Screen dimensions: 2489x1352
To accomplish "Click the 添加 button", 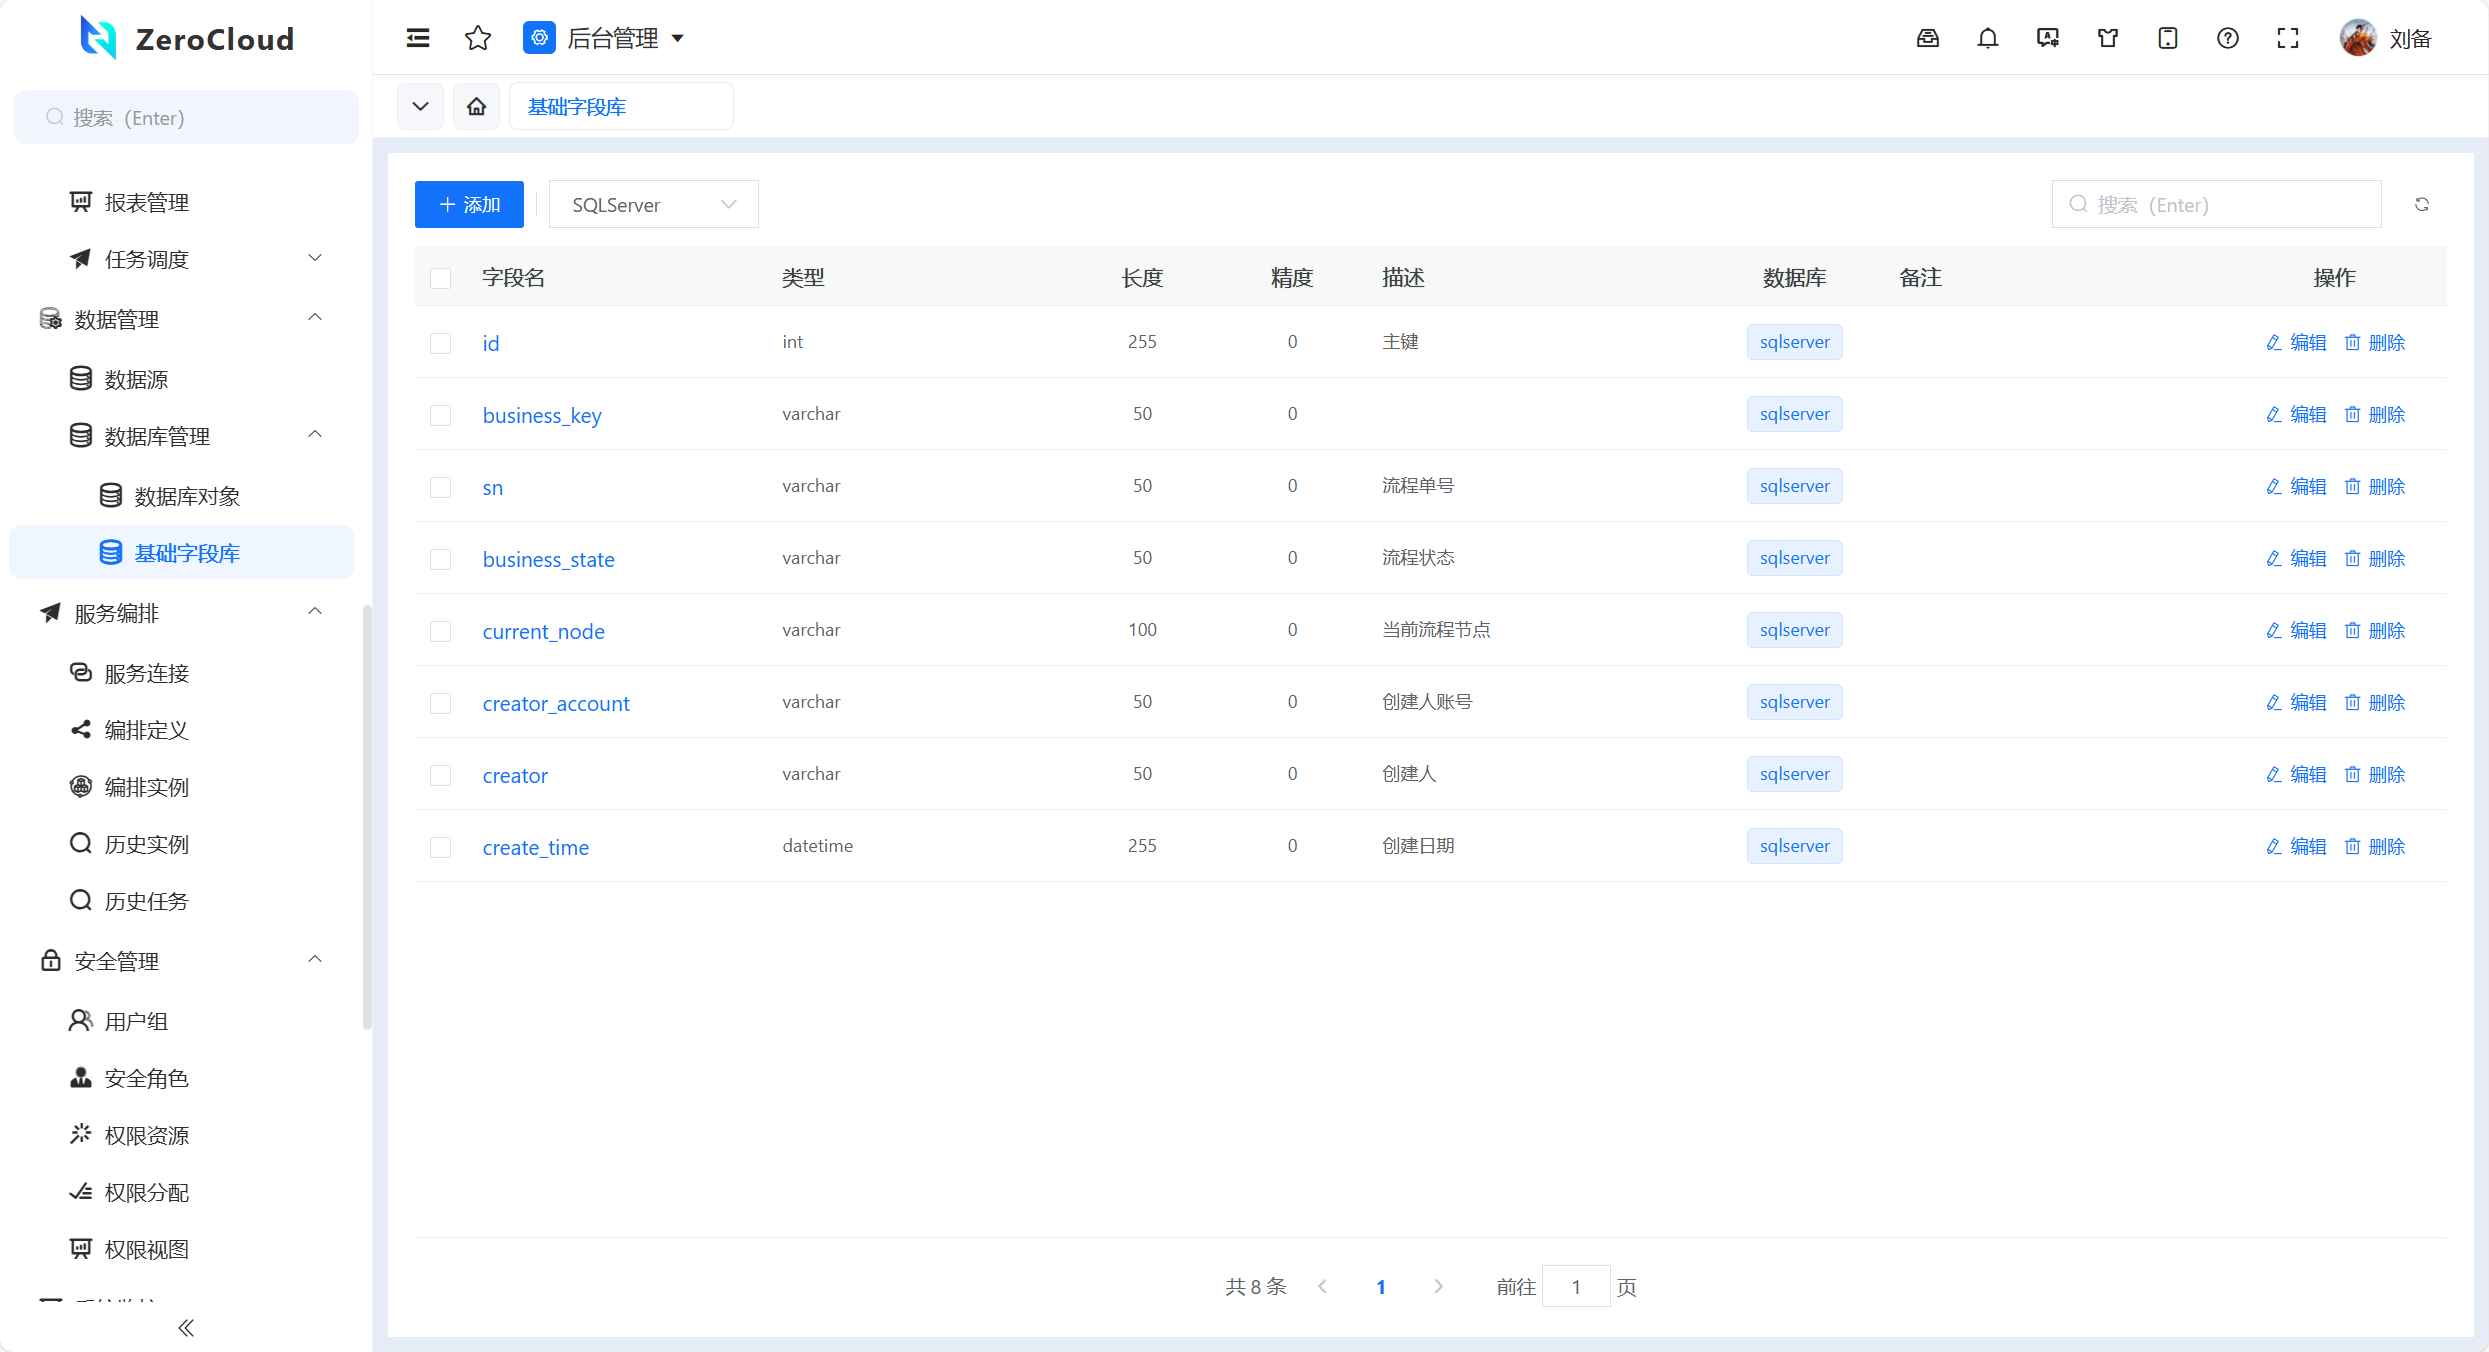I will (x=469, y=204).
